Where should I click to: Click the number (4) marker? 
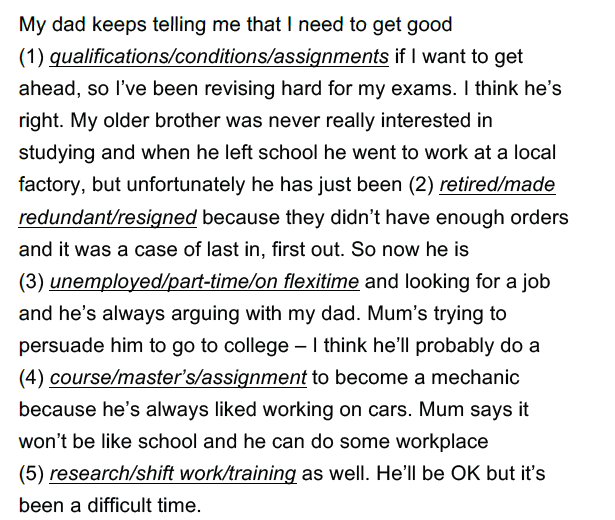pyautogui.click(x=31, y=378)
